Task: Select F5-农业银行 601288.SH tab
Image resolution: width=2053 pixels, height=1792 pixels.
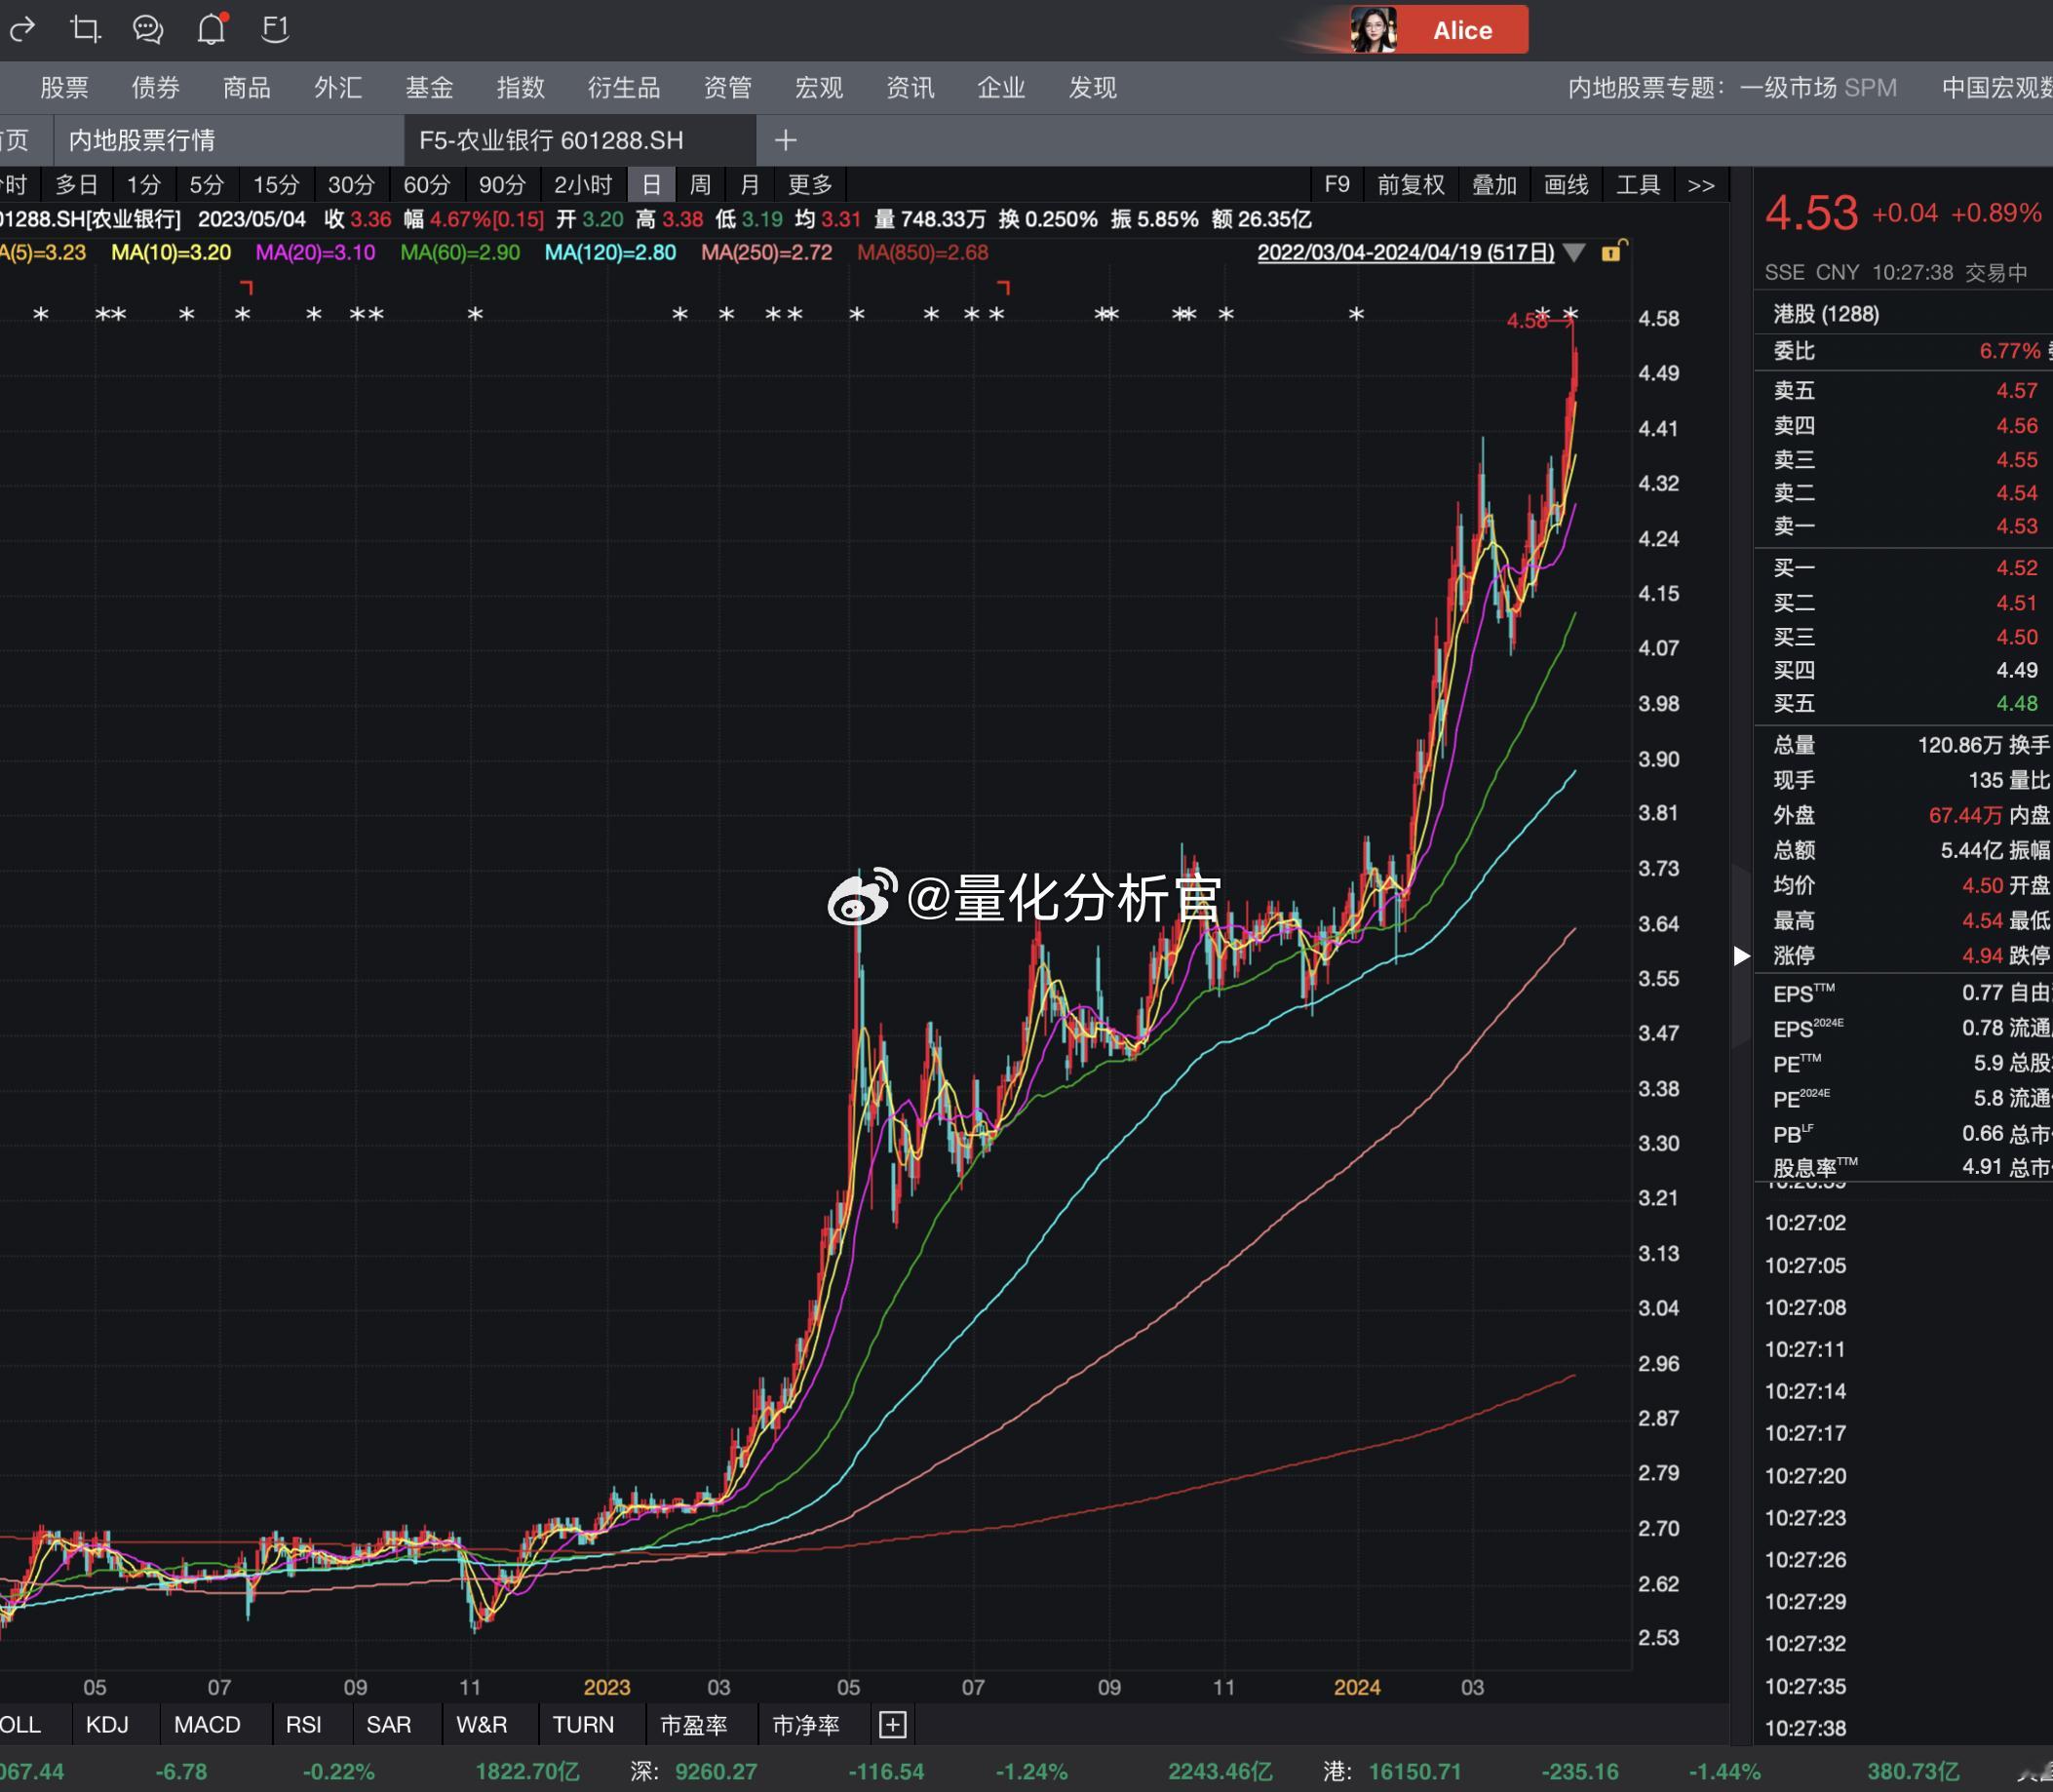Action: (x=580, y=140)
